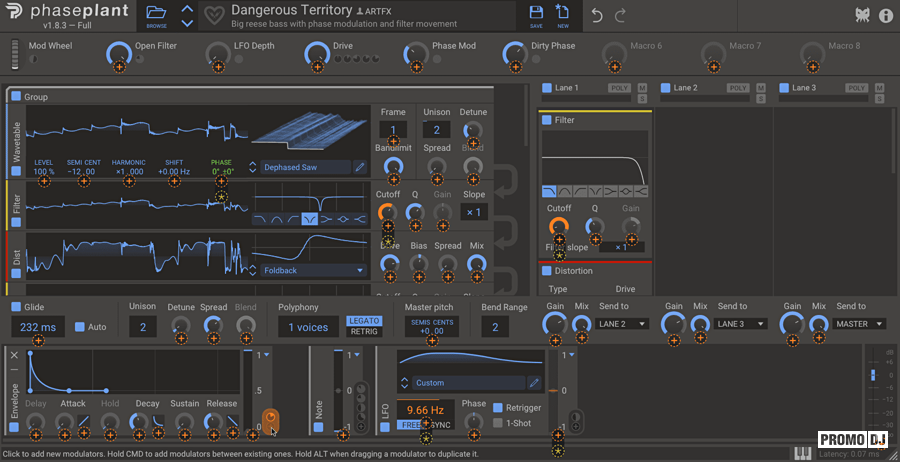
Task: Click the Lane 1 POLY button
Action: 619,88
